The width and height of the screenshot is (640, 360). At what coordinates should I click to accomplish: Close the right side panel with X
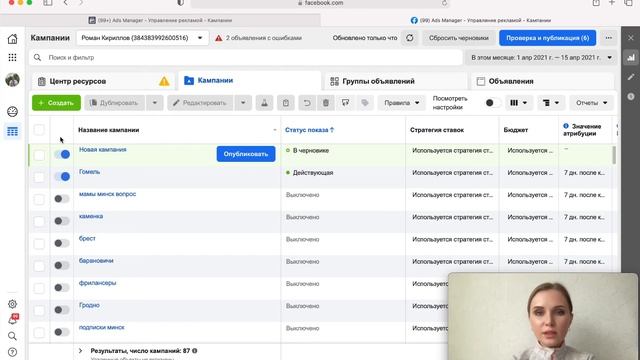(631, 38)
